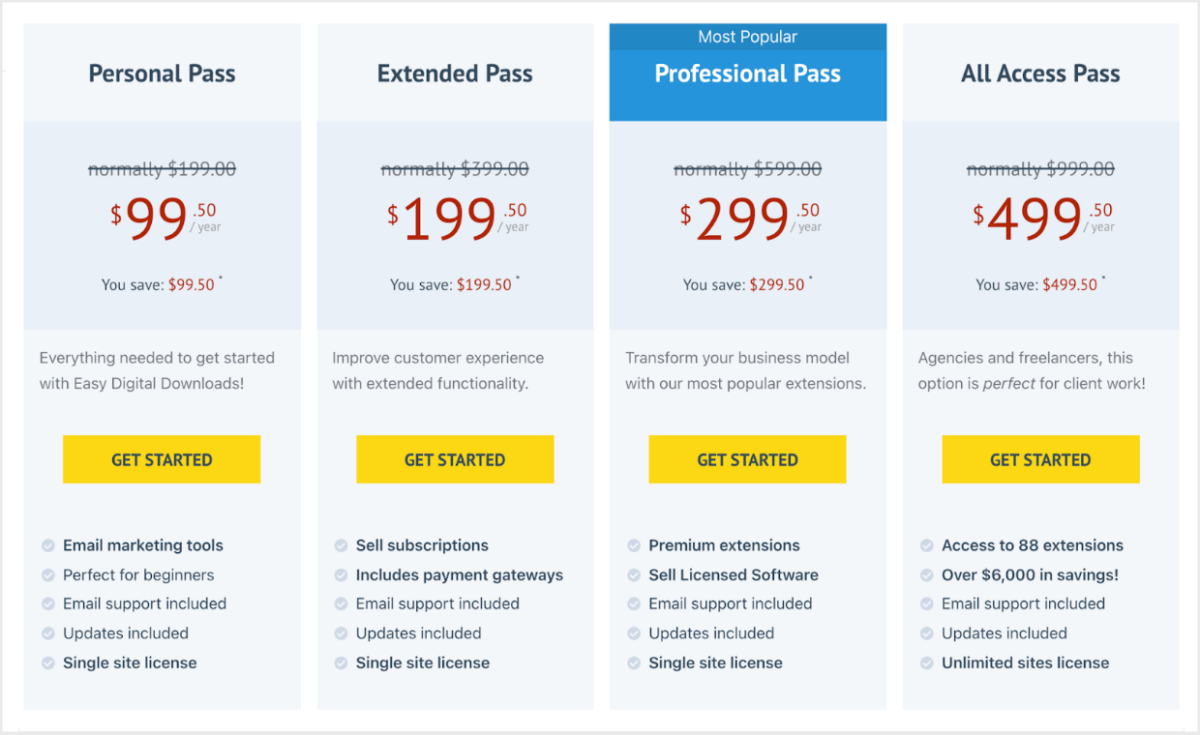The image size is (1200, 735).
Task: Open the asterisk footnote next to $299.50 savings
Action: (x=810, y=277)
